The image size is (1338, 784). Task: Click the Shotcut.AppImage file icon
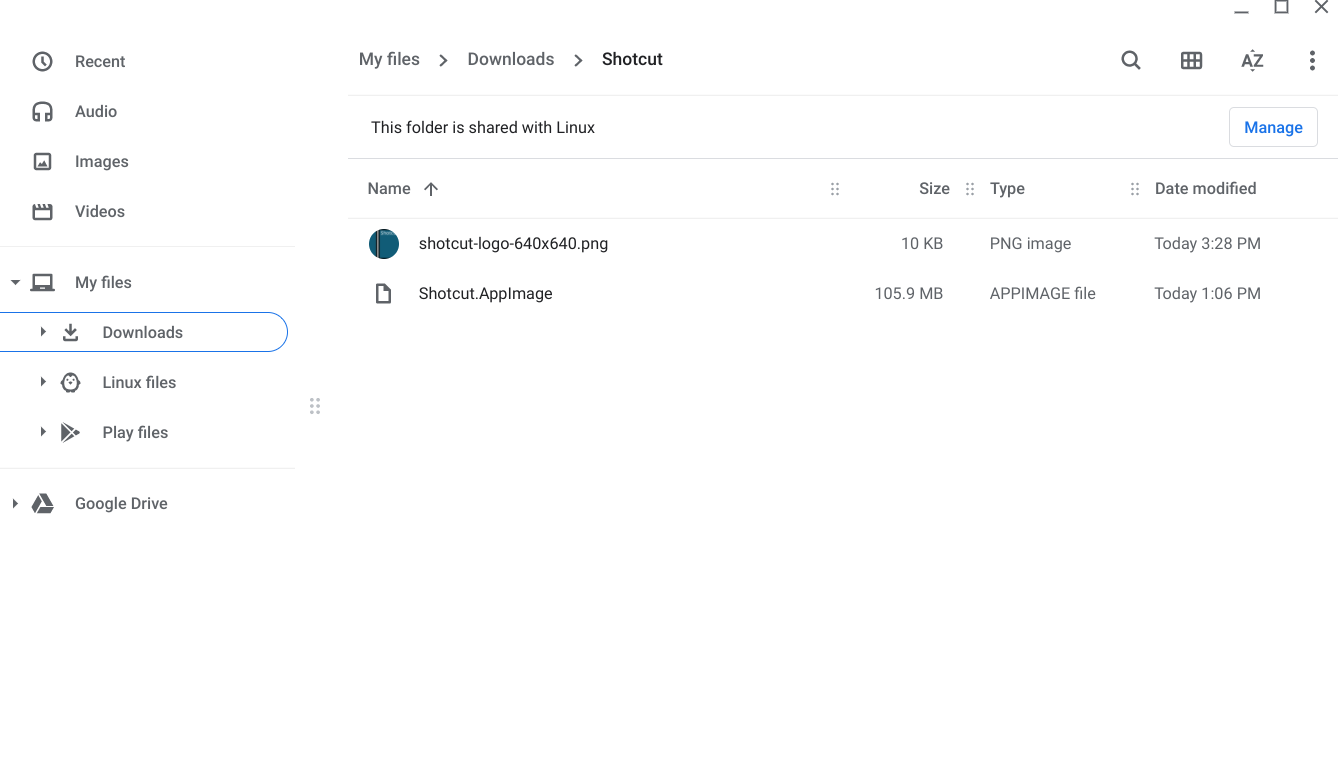pyautogui.click(x=383, y=294)
